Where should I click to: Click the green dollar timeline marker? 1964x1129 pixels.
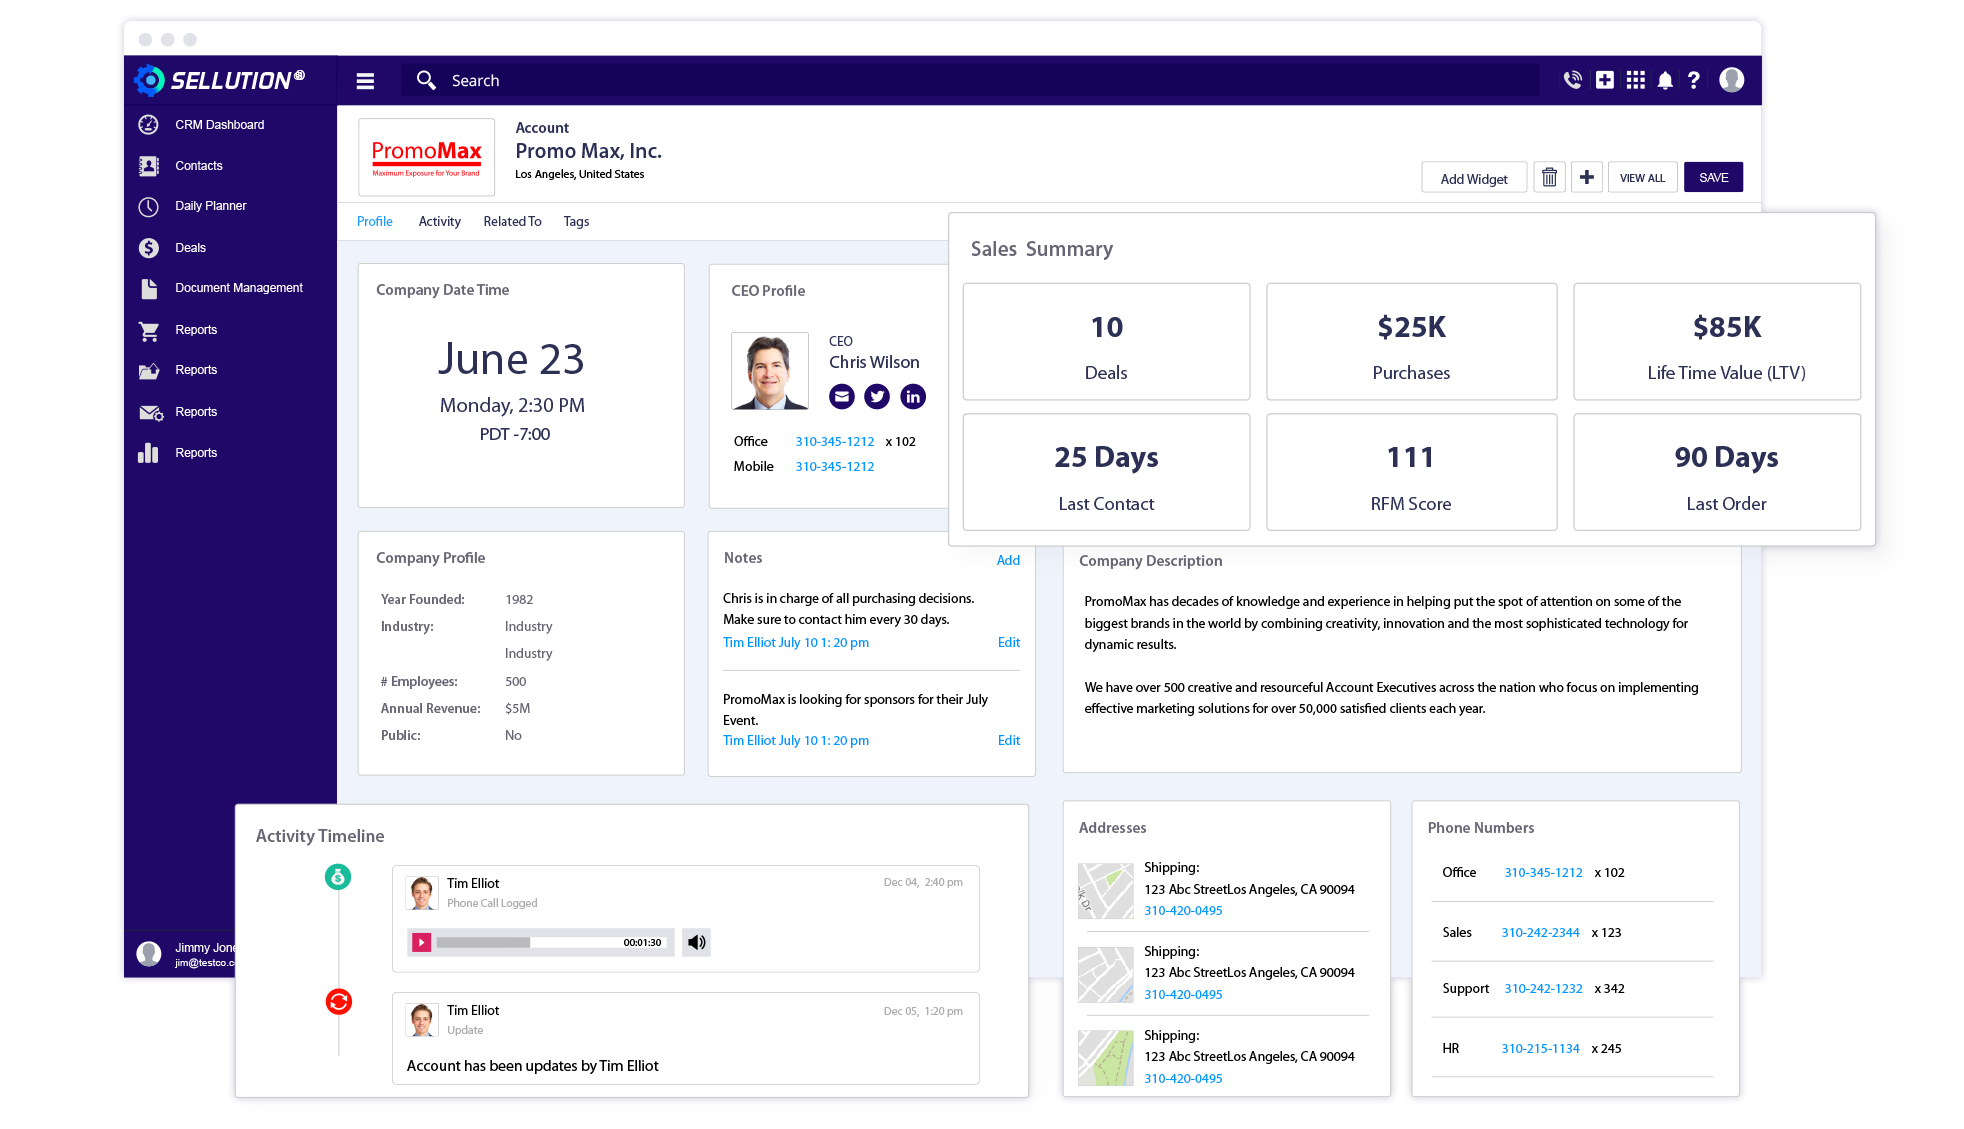pyautogui.click(x=338, y=877)
